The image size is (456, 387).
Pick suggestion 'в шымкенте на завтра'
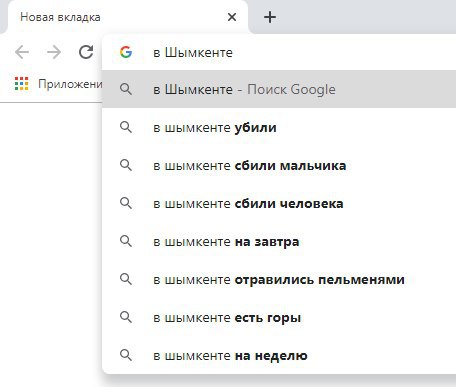pos(279,241)
